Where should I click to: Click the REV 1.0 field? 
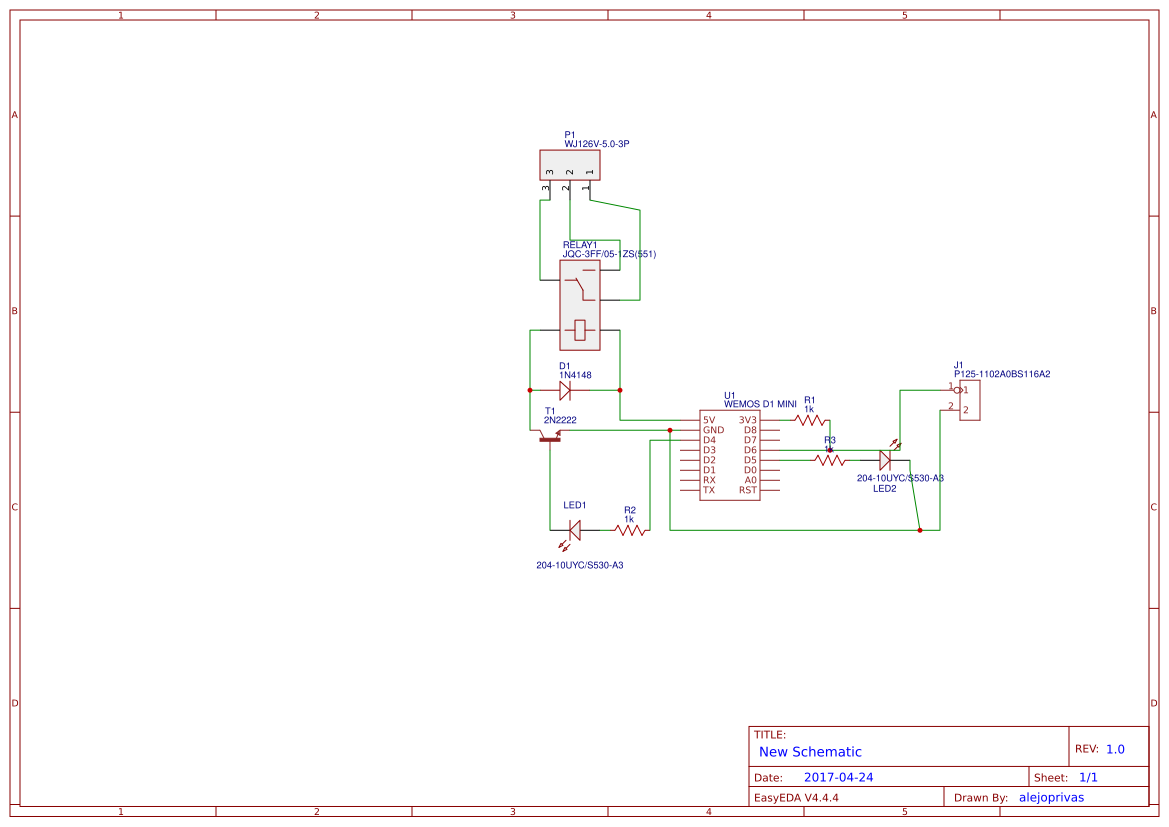1115,749
